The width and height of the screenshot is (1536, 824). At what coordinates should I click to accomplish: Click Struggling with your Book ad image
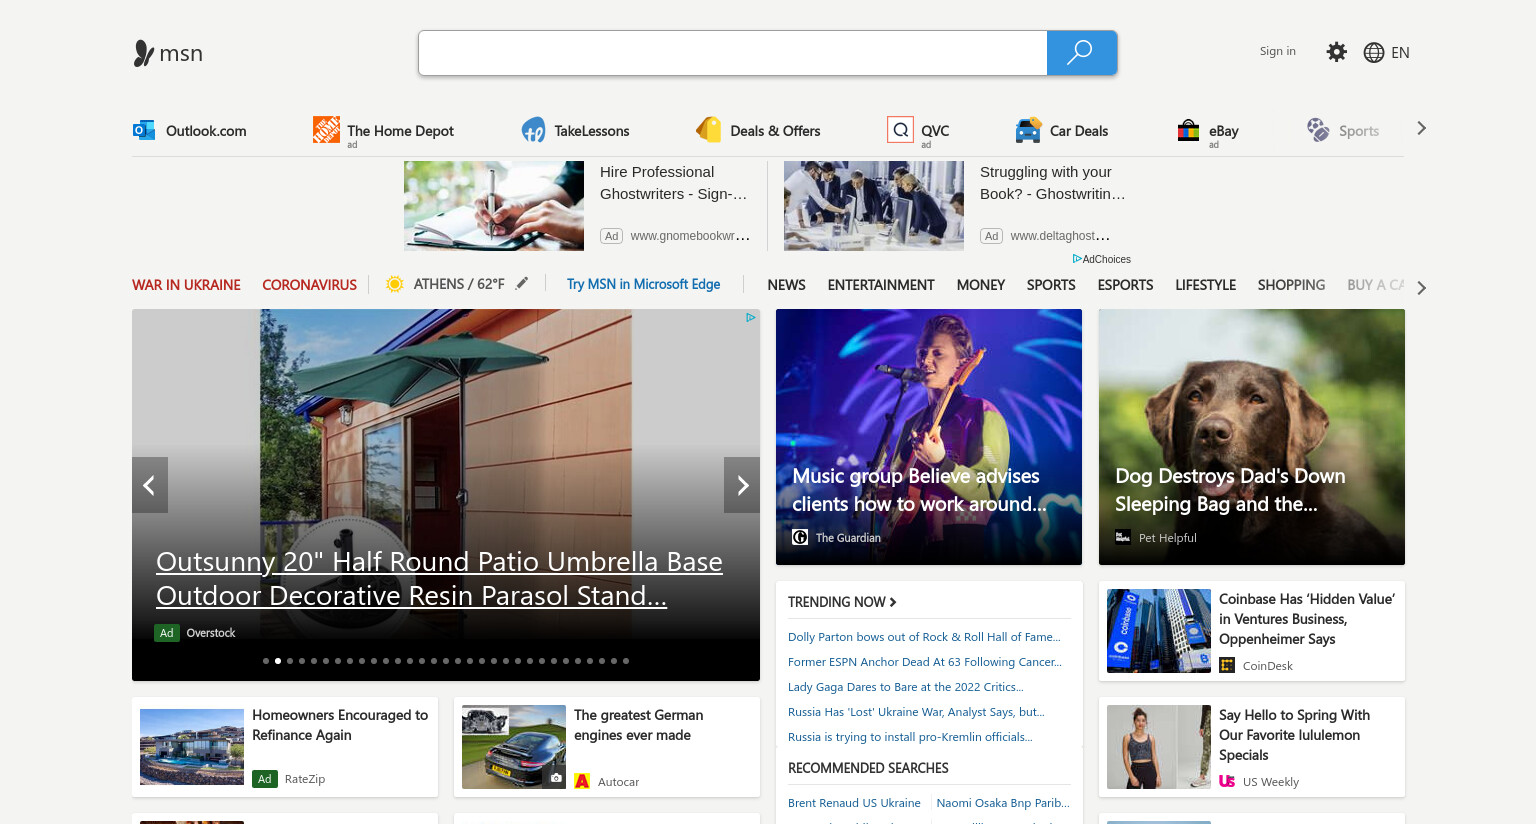(x=874, y=206)
